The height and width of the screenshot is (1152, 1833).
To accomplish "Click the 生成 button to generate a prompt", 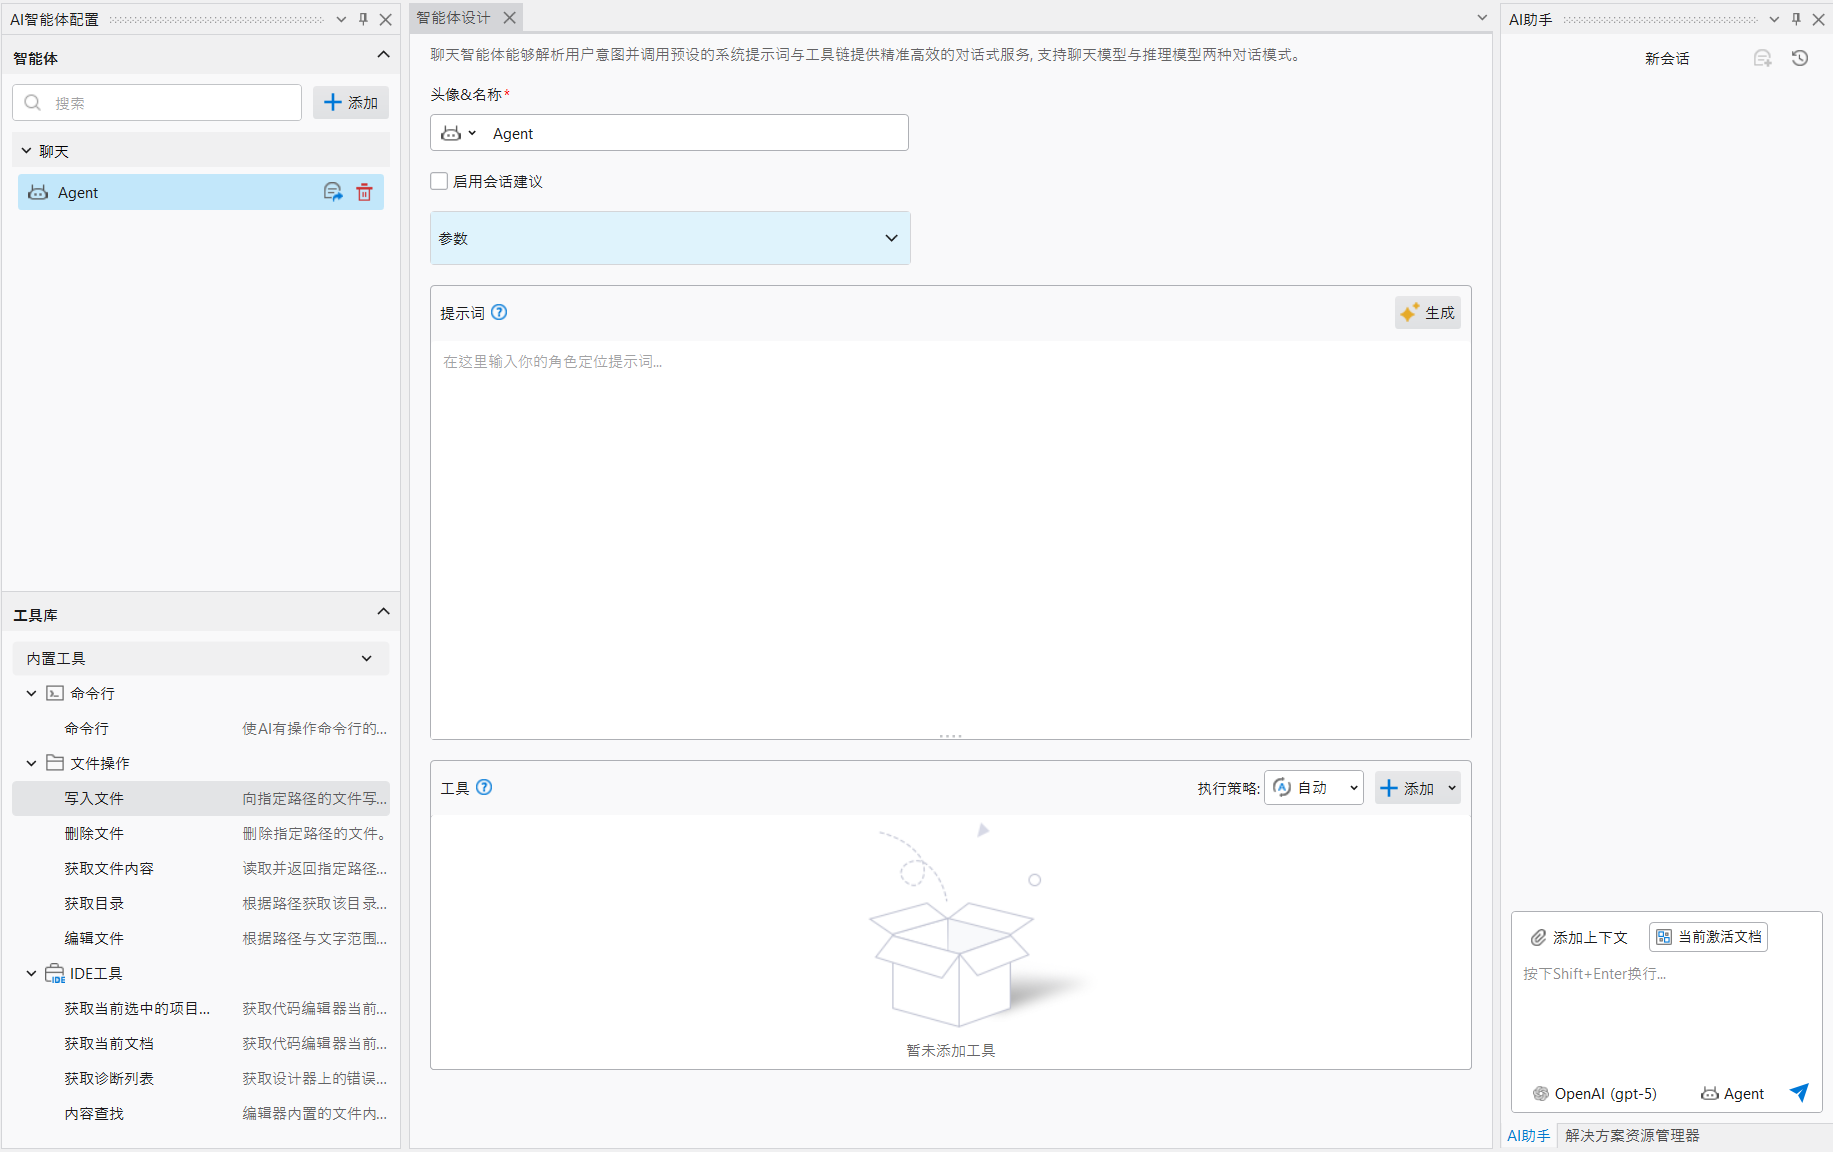I will pyautogui.click(x=1427, y=313).
